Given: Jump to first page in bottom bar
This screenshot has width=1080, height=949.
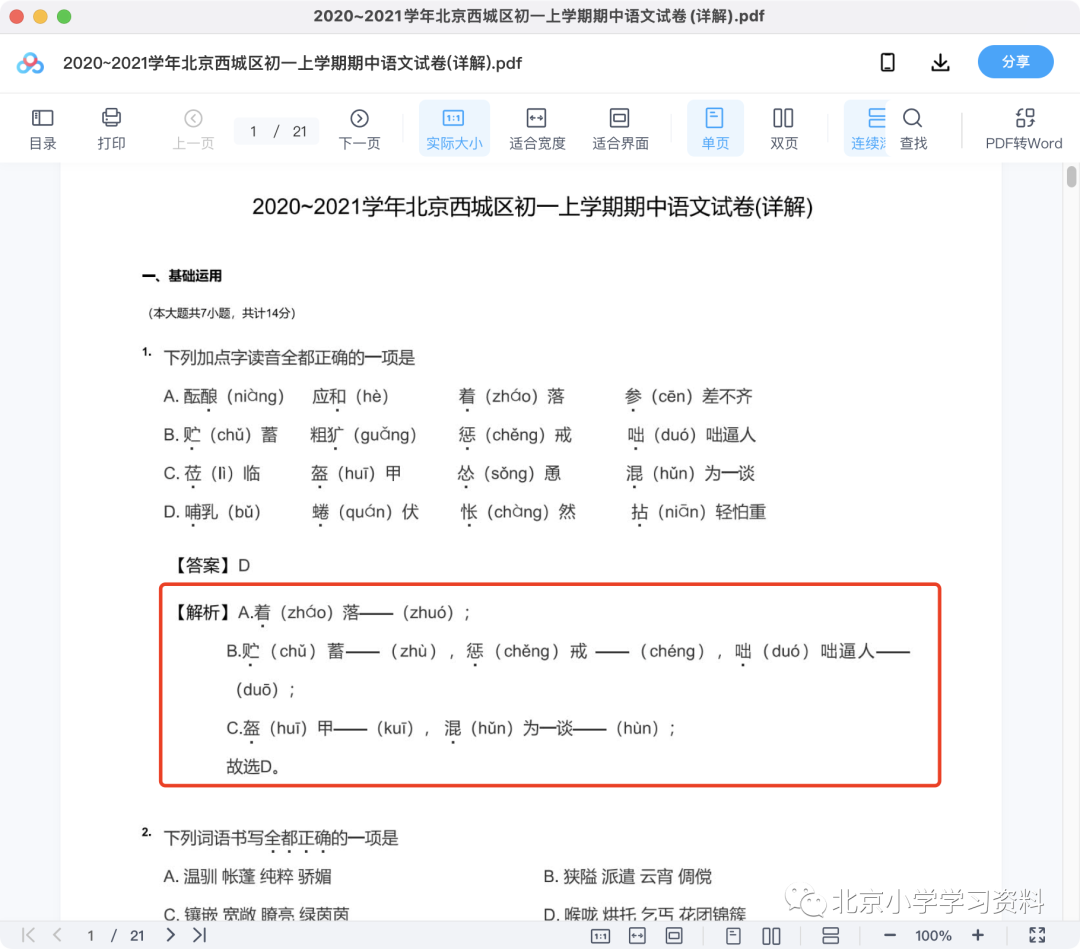Looking at the screenshot, I should coord(28,935).
